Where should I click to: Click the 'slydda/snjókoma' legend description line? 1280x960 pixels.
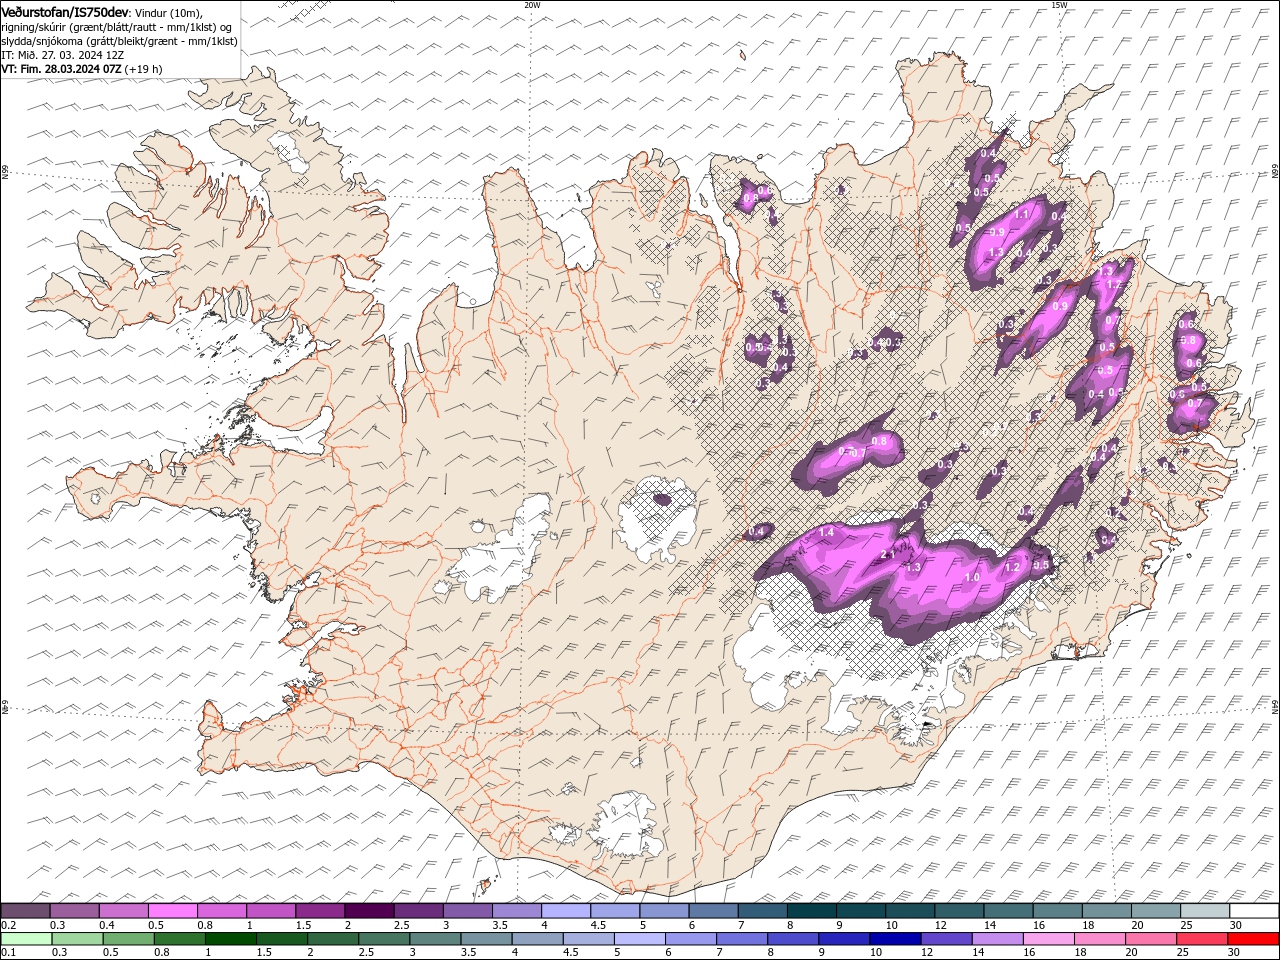[119, 41]
